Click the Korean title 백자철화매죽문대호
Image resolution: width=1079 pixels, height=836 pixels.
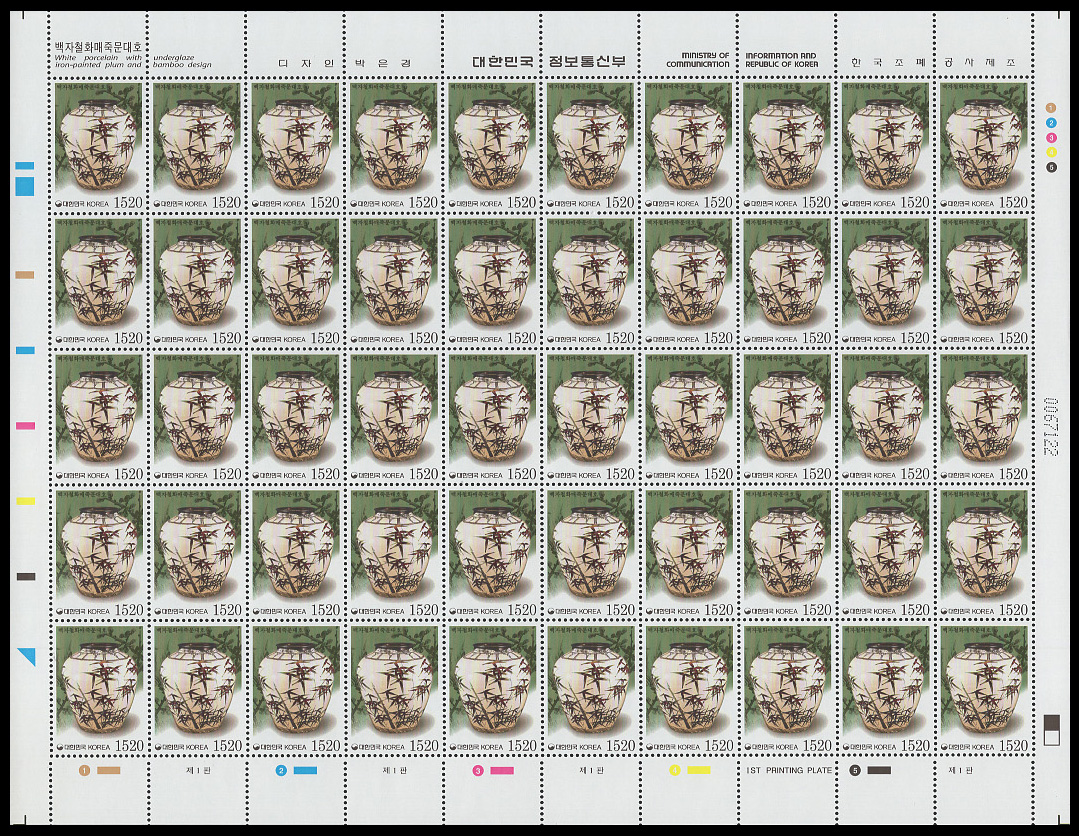[98, 47]
